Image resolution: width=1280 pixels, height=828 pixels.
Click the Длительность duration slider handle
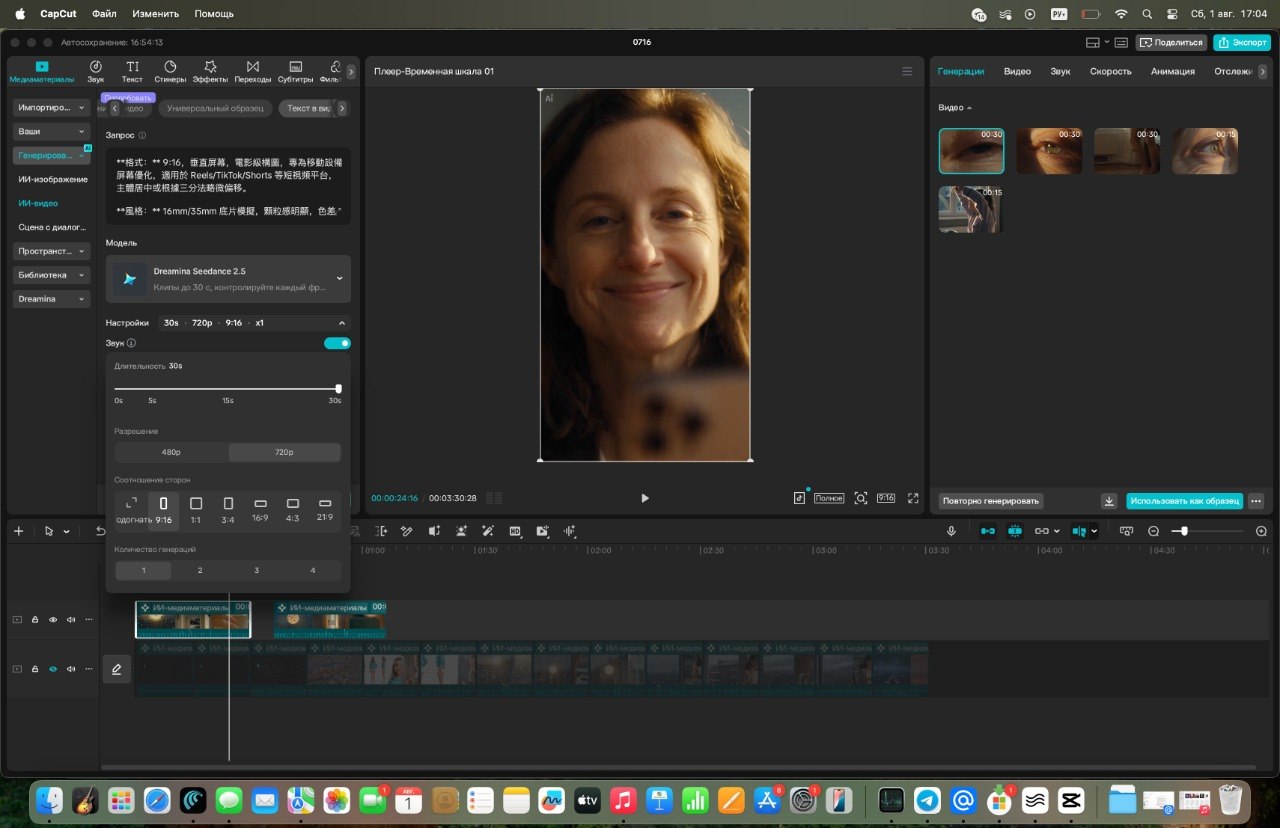click(x=338, y=388)
